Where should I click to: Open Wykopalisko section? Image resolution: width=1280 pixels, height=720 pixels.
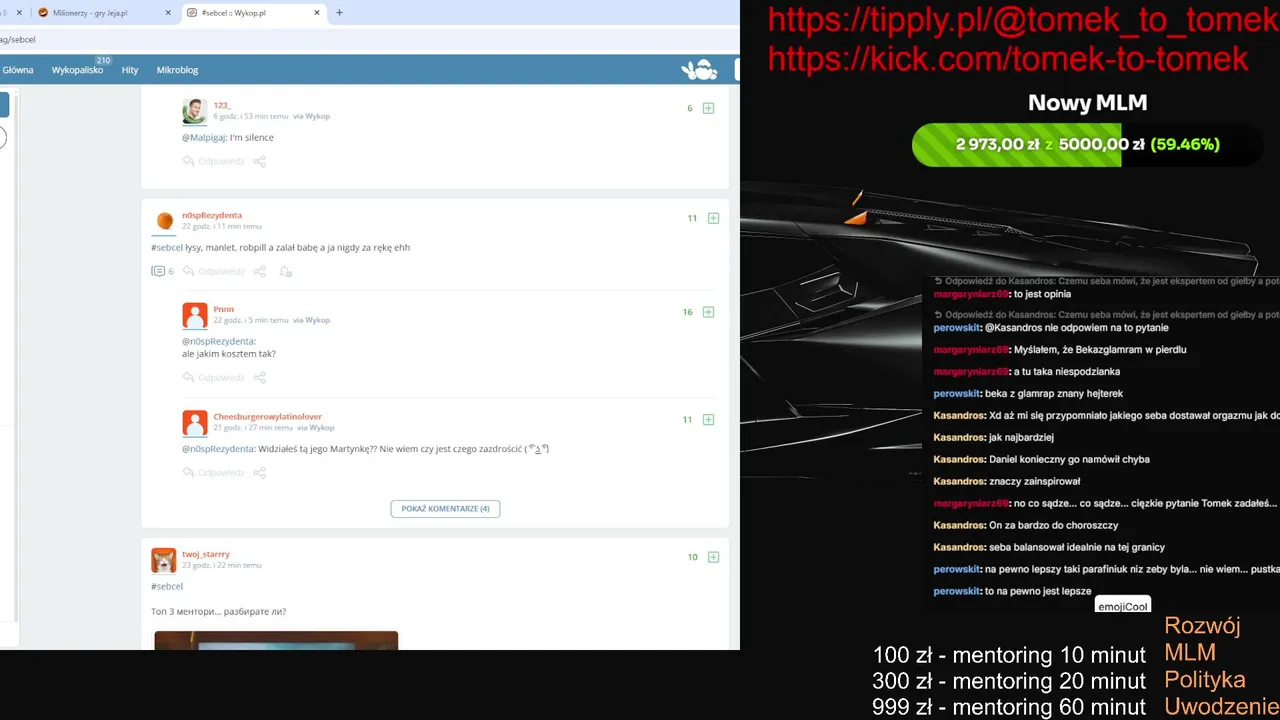[x=78, y=70]
